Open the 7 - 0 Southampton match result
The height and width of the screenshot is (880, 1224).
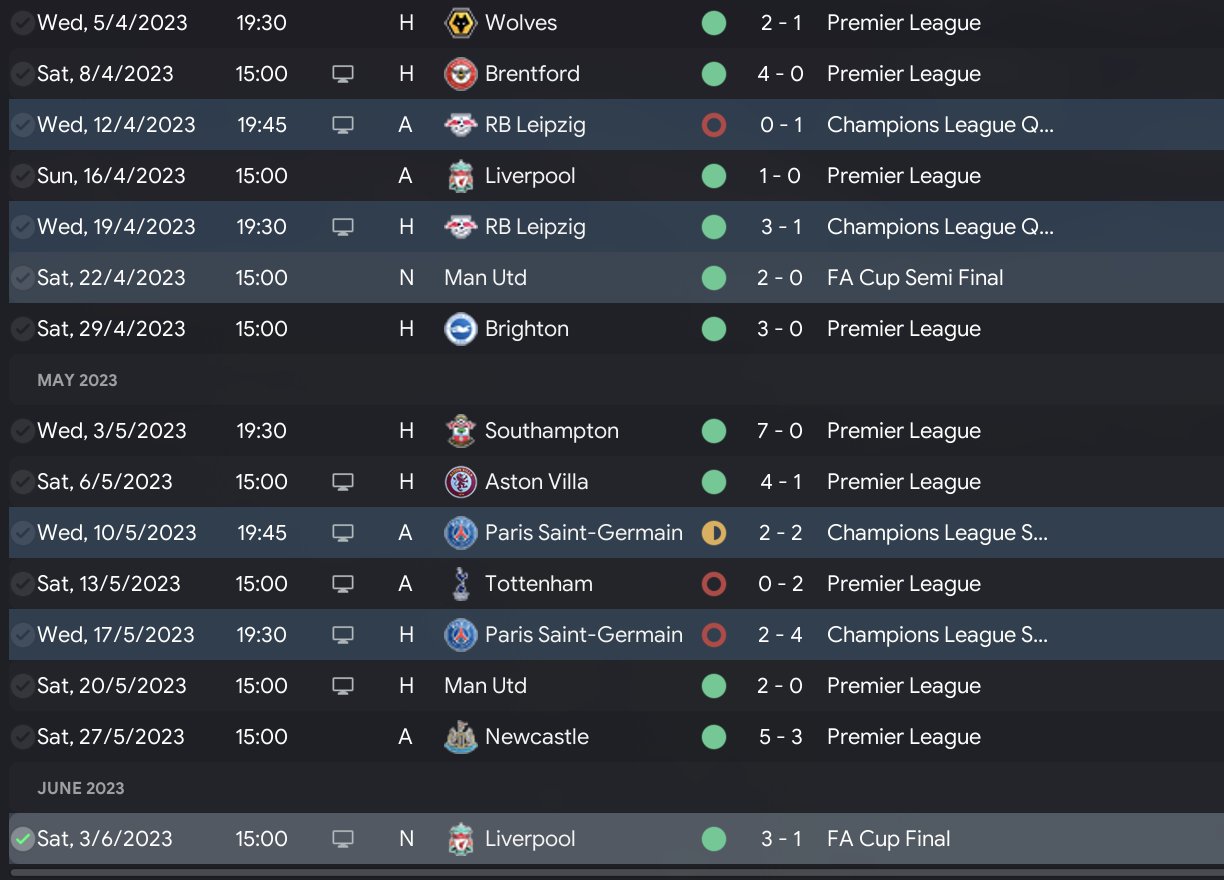point(781,431)
